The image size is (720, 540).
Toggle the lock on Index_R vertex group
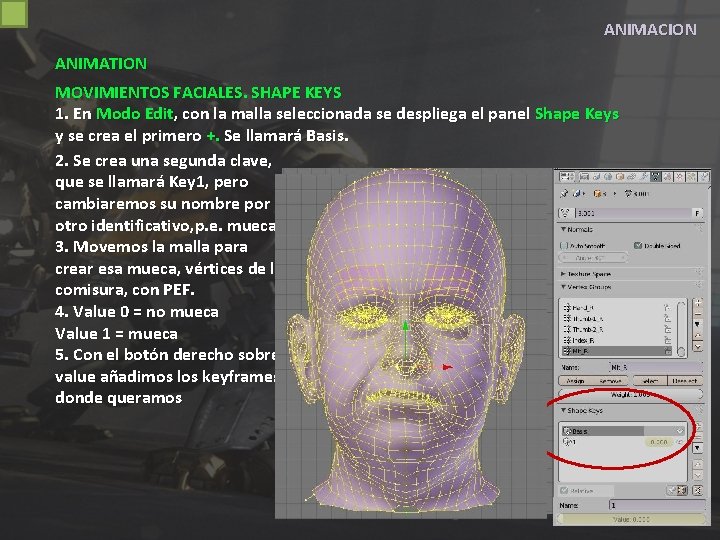pyautogui.click(x=667, y=341)
